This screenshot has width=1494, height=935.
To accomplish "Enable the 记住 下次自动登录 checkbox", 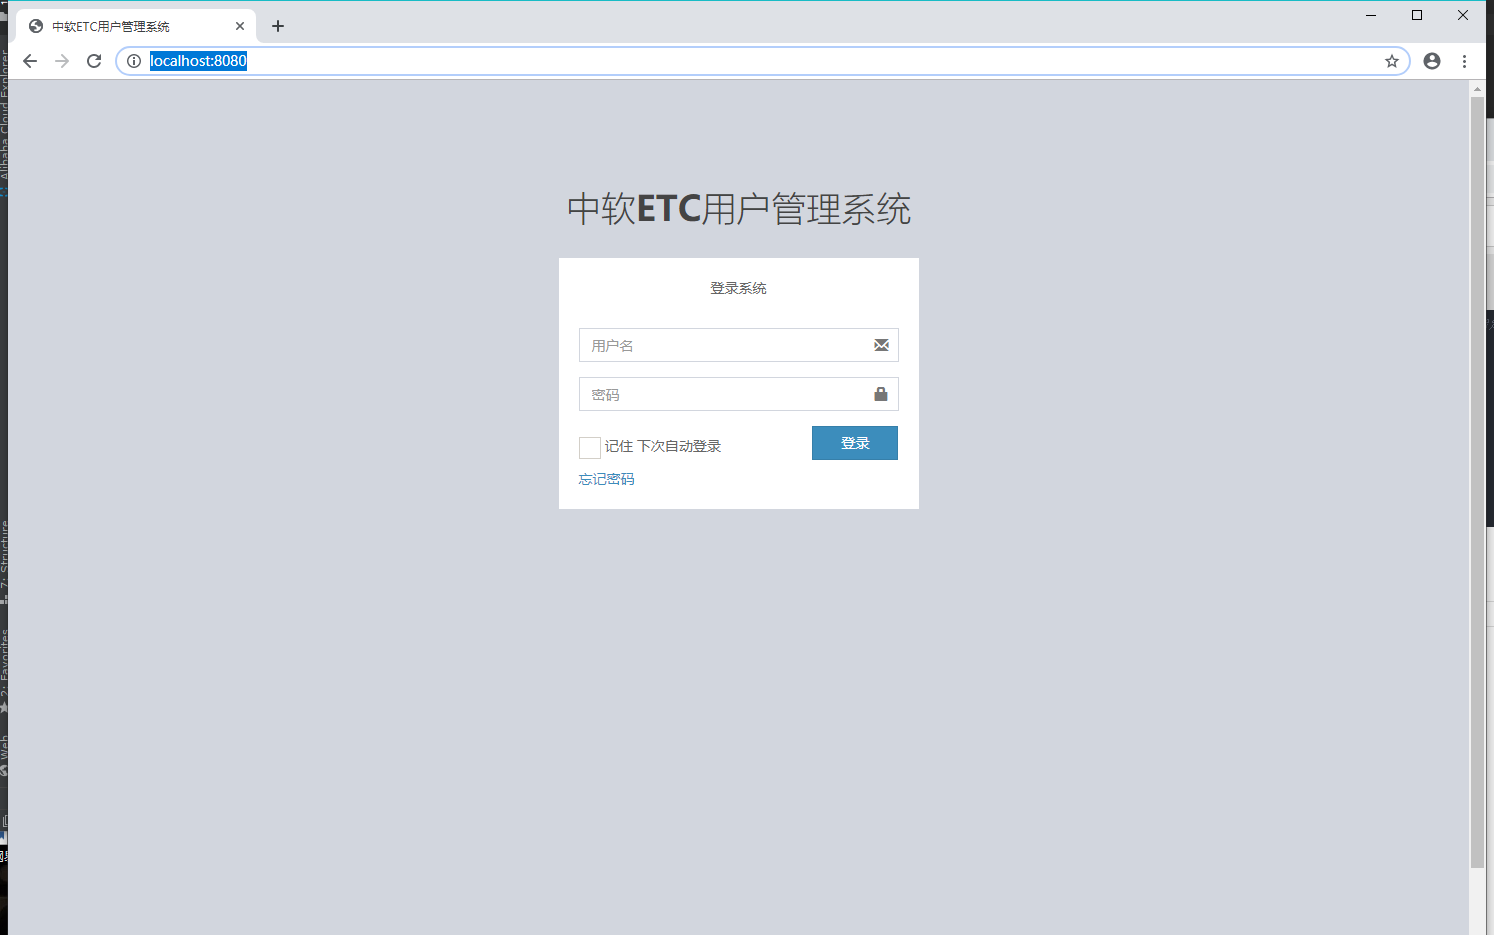I will (x=589, y=447).
